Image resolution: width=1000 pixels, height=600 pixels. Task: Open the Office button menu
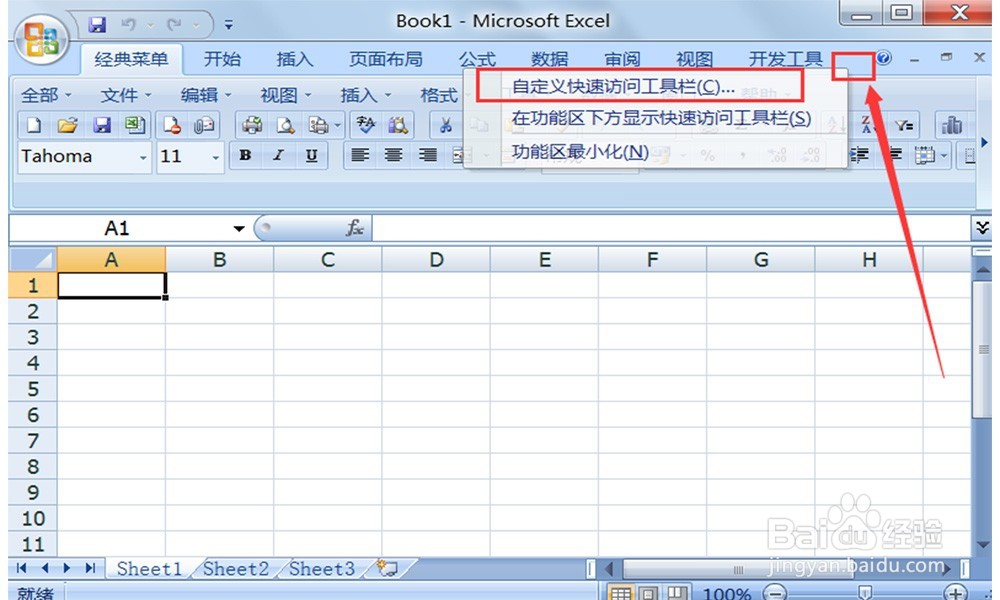[x=41, y=40]
